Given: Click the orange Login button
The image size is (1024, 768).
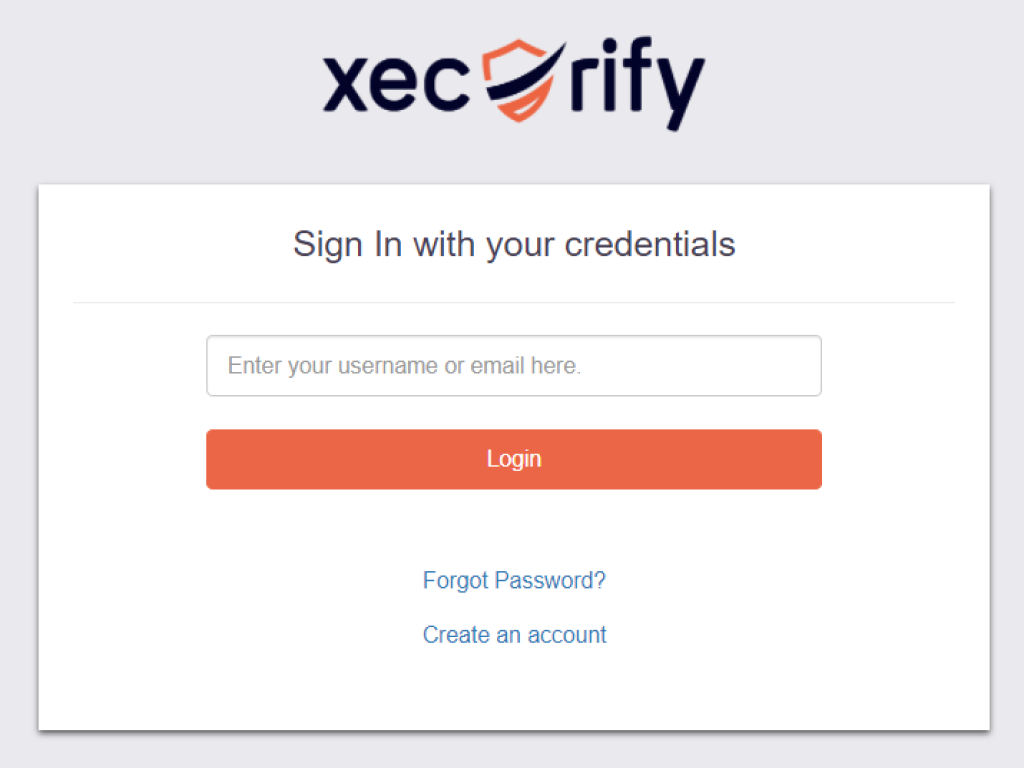Looking at the screenshot, I should tap(514, 459).
